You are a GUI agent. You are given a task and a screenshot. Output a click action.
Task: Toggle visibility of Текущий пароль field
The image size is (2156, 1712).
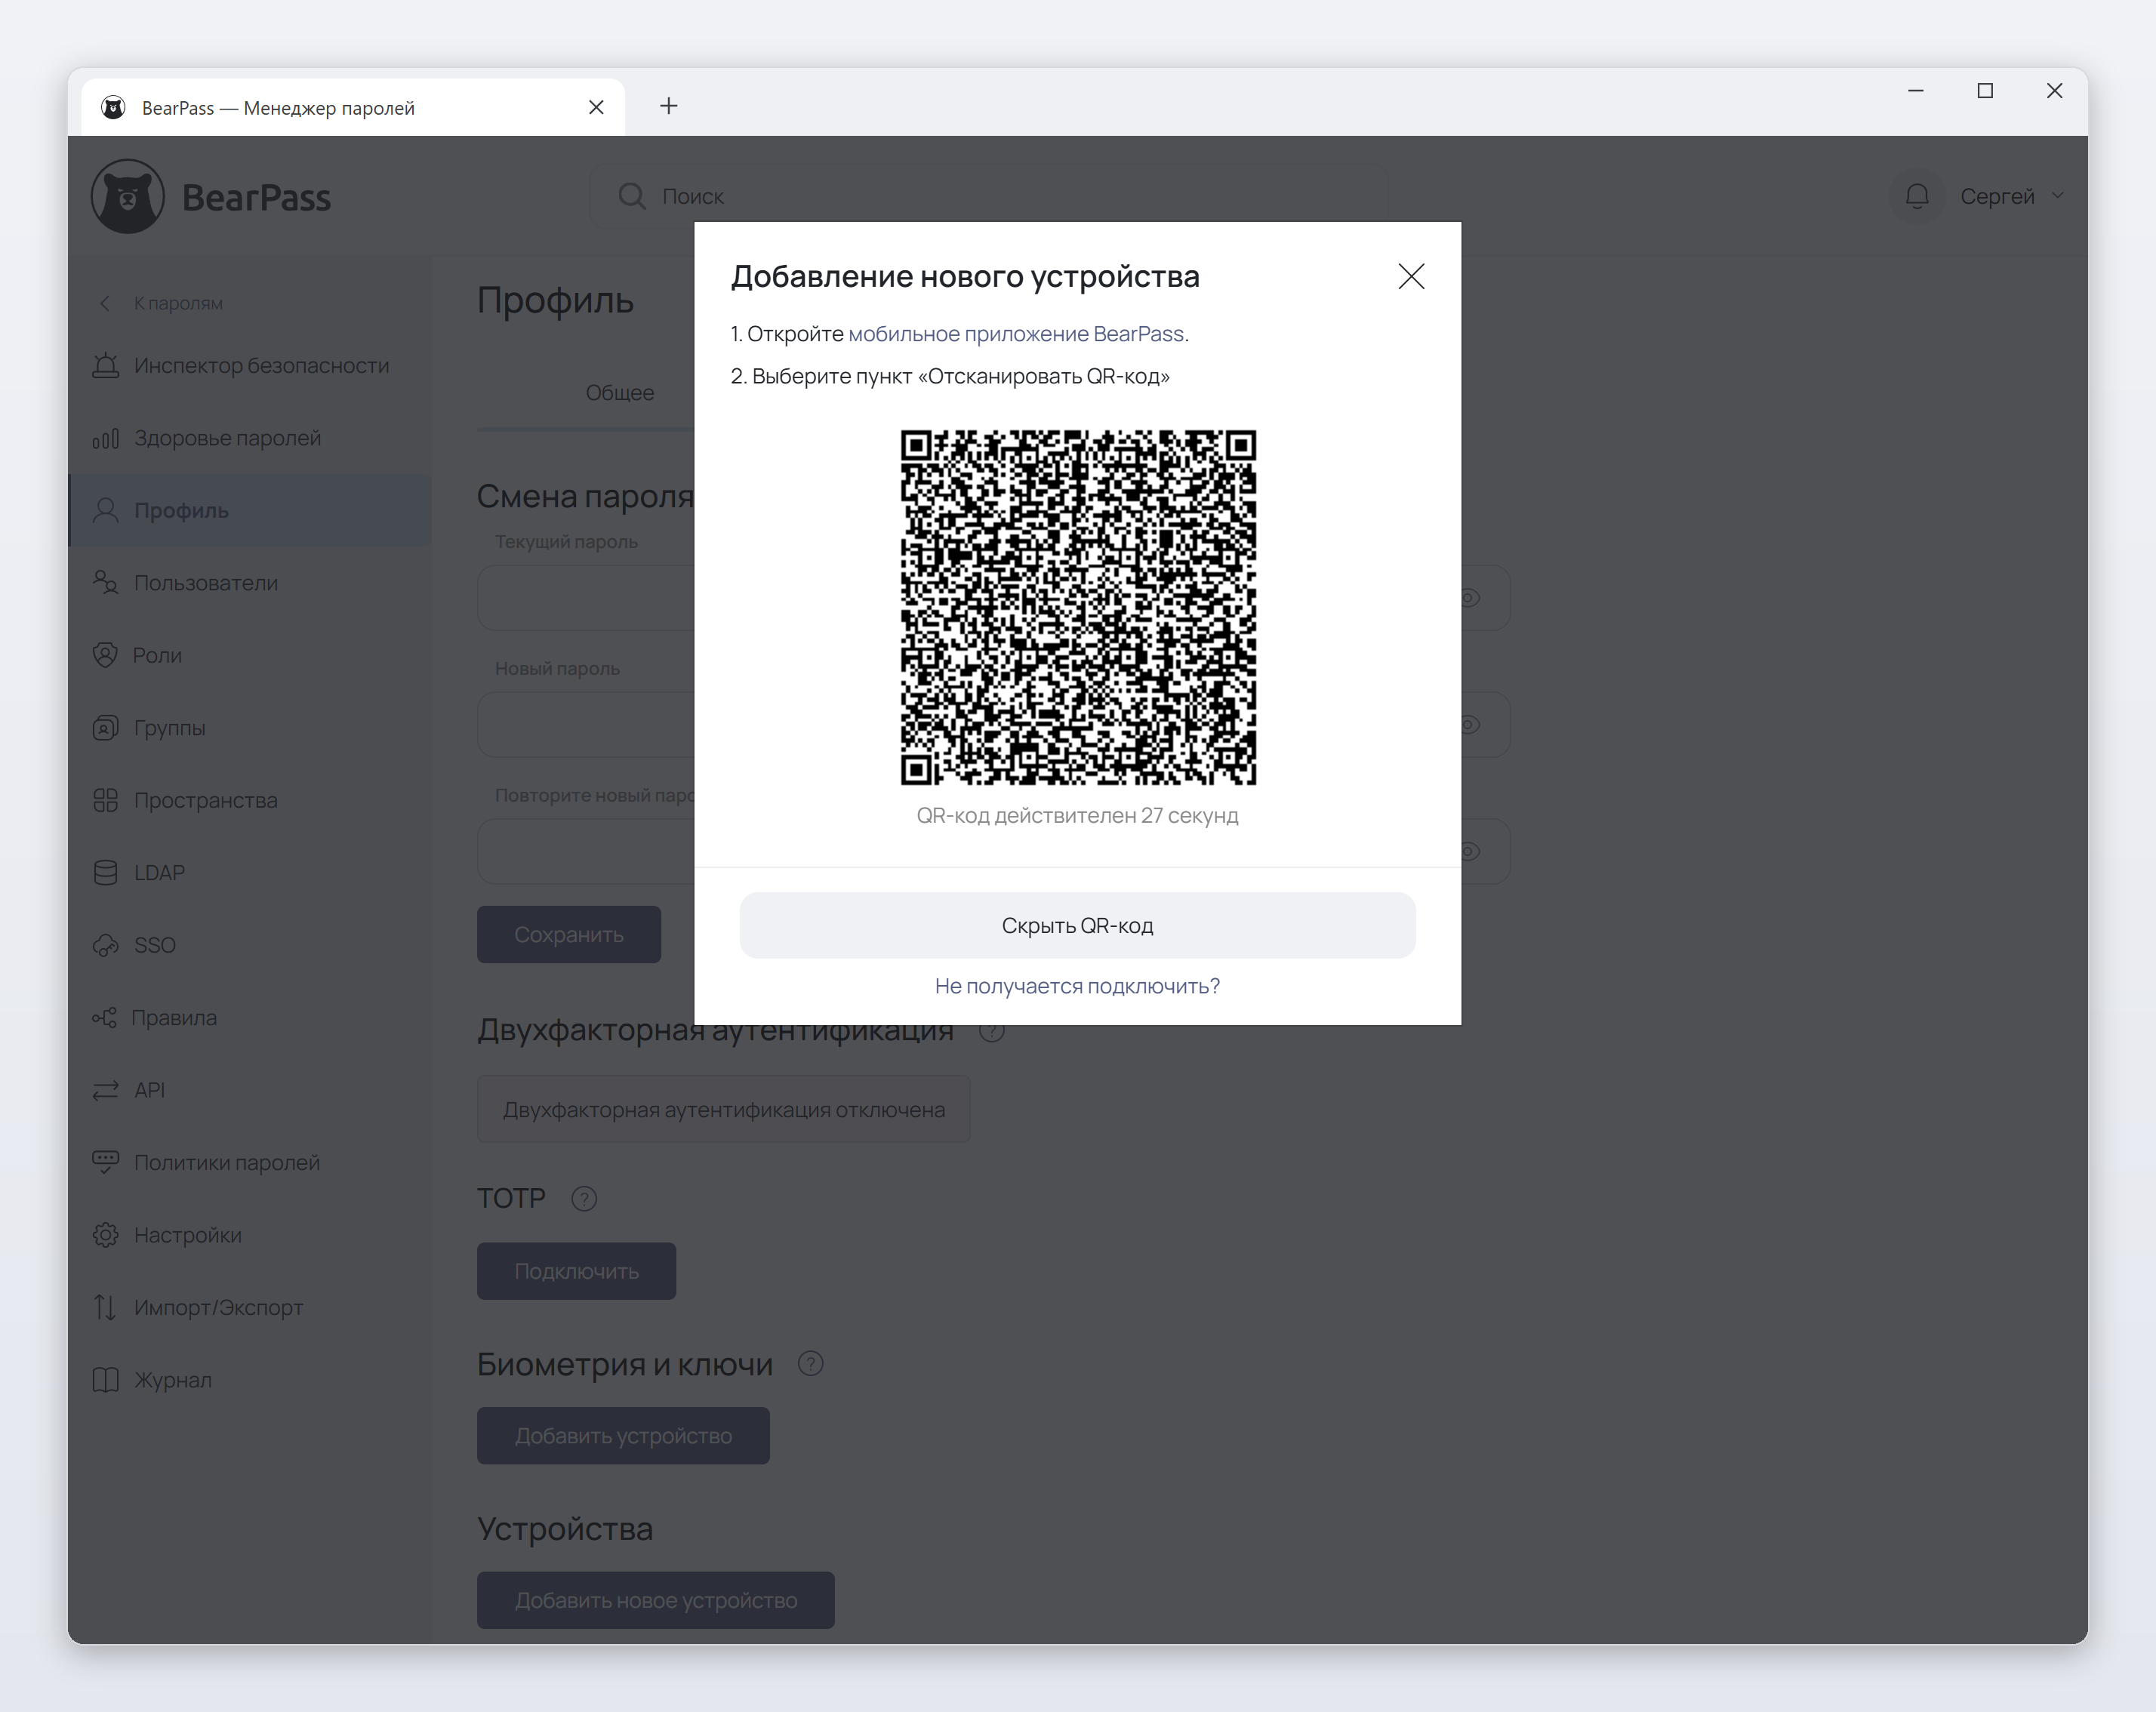tap(1470, 598)
